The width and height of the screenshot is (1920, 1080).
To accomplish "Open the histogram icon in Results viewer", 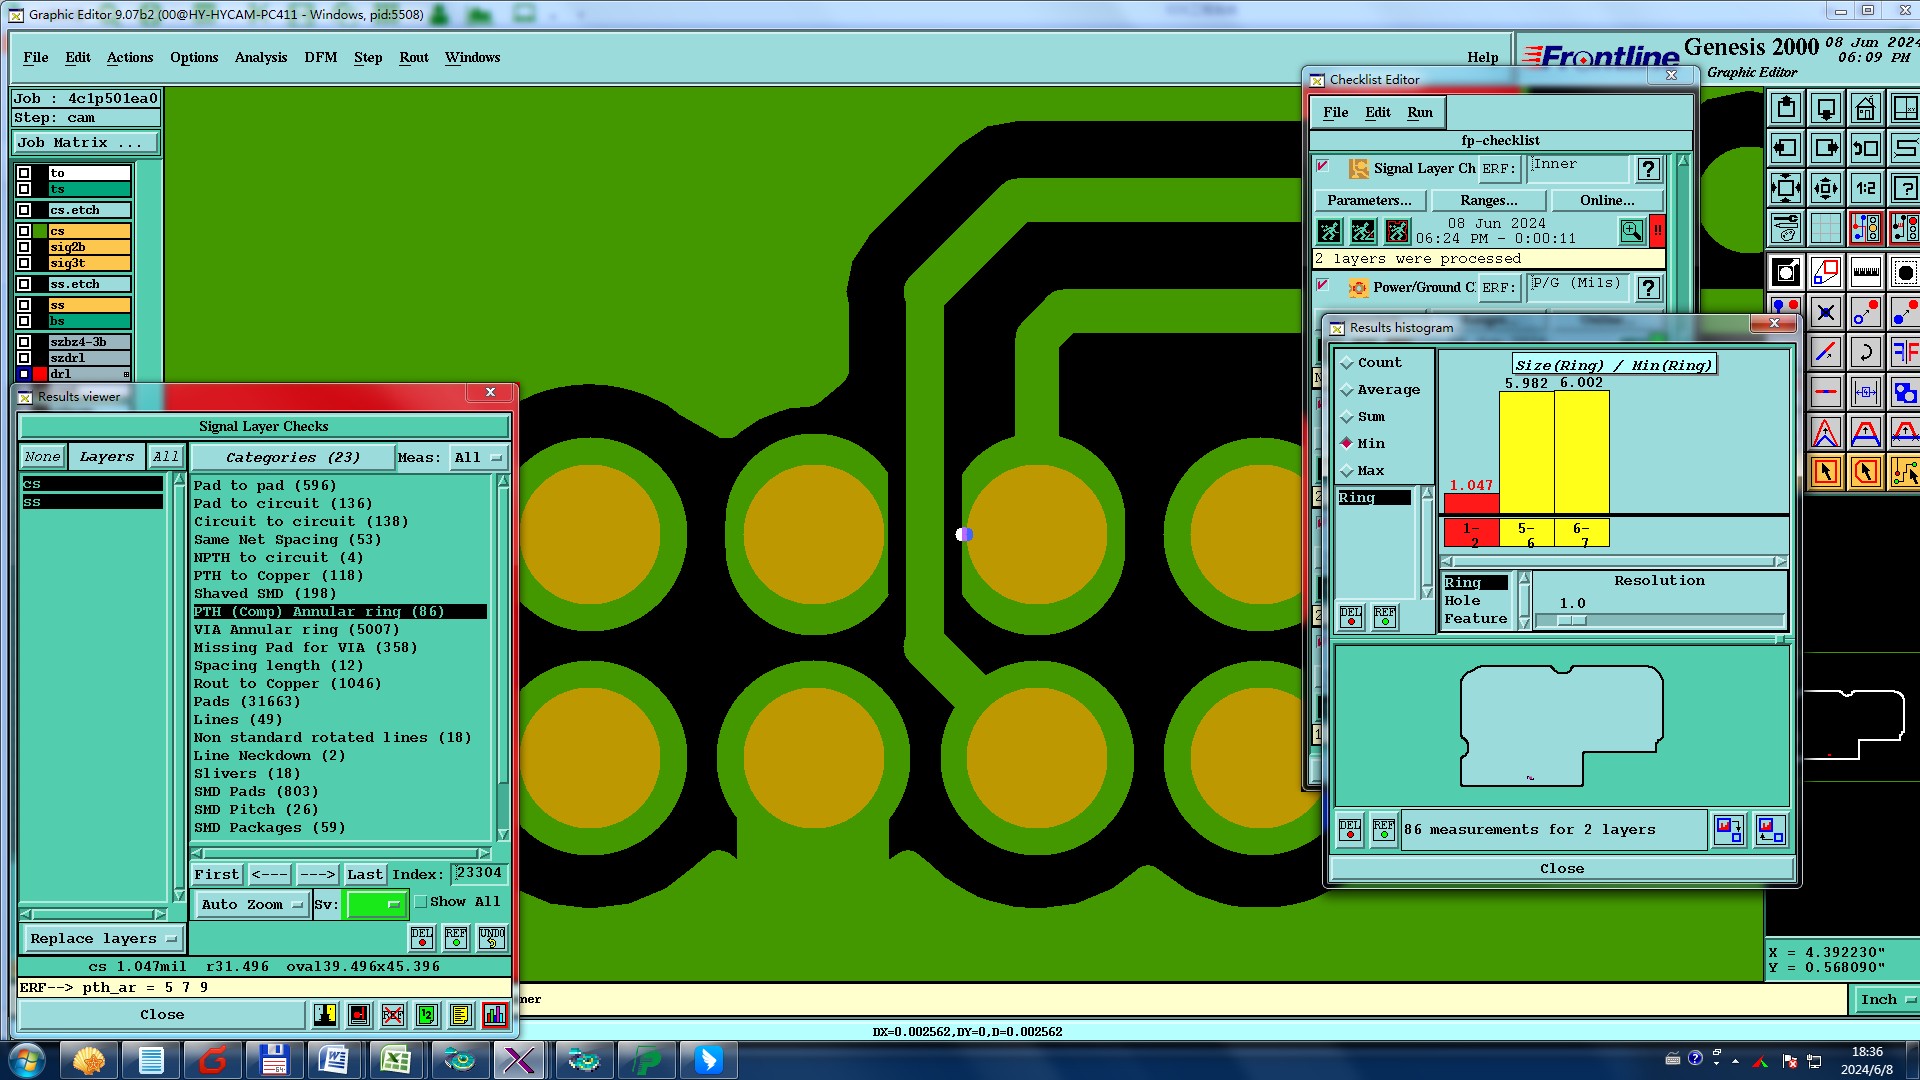I will point(494,1015).
